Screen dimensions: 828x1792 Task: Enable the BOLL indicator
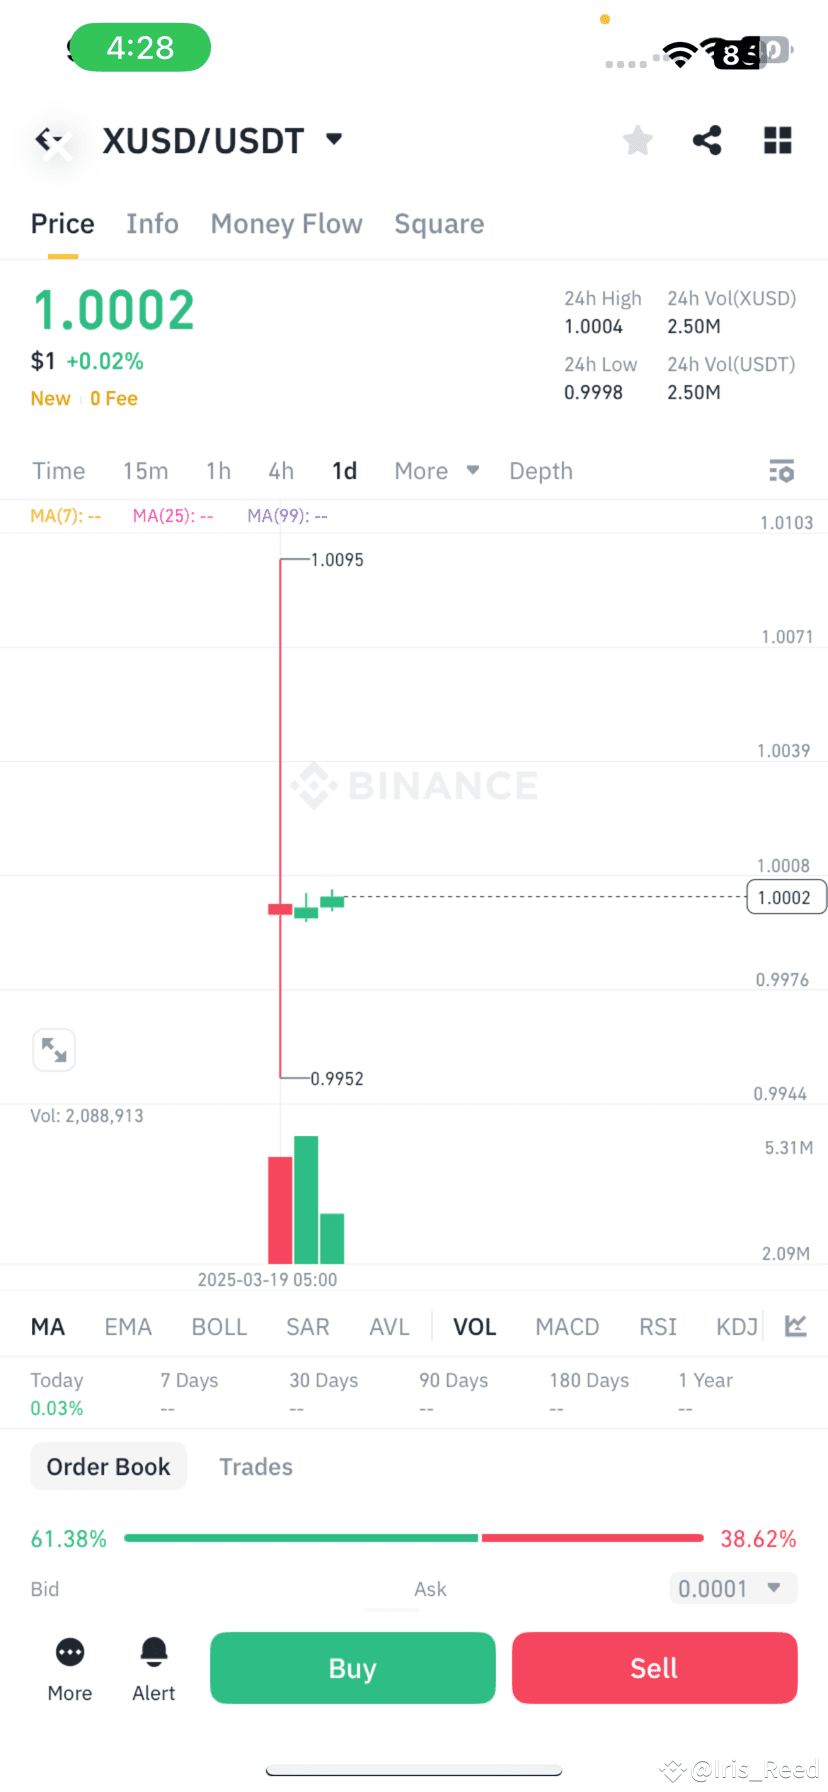pyautogui.click(x=219, y=1327)
